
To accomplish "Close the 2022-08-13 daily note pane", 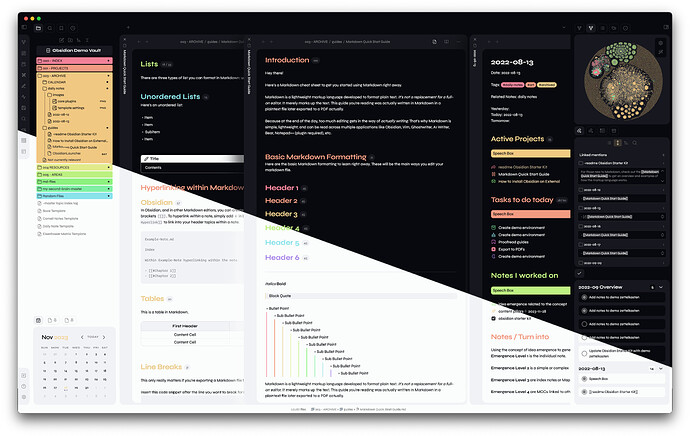I will (x=474, y=39).
